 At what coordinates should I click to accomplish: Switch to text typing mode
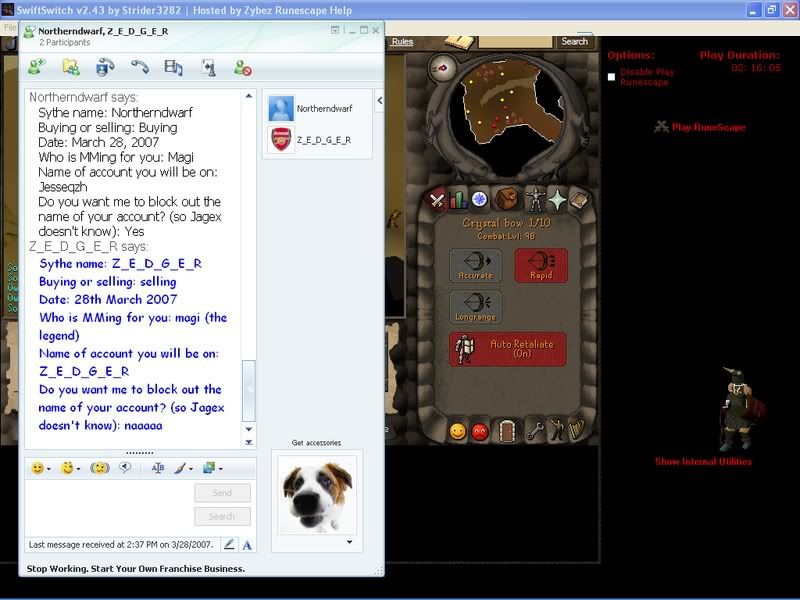(247, 544)
